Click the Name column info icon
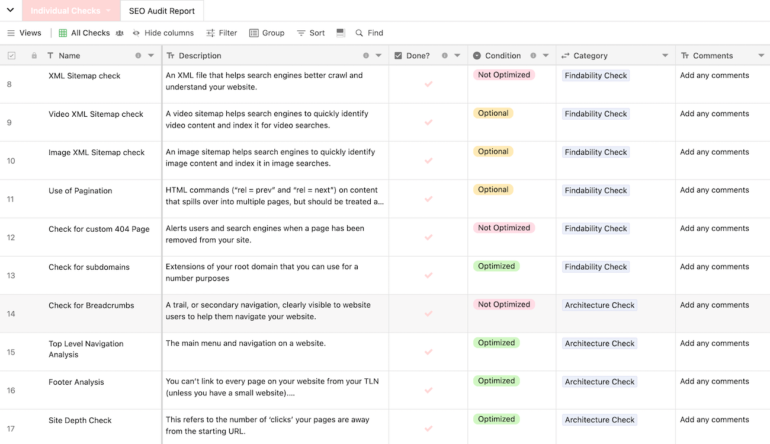 click(138, 56)
